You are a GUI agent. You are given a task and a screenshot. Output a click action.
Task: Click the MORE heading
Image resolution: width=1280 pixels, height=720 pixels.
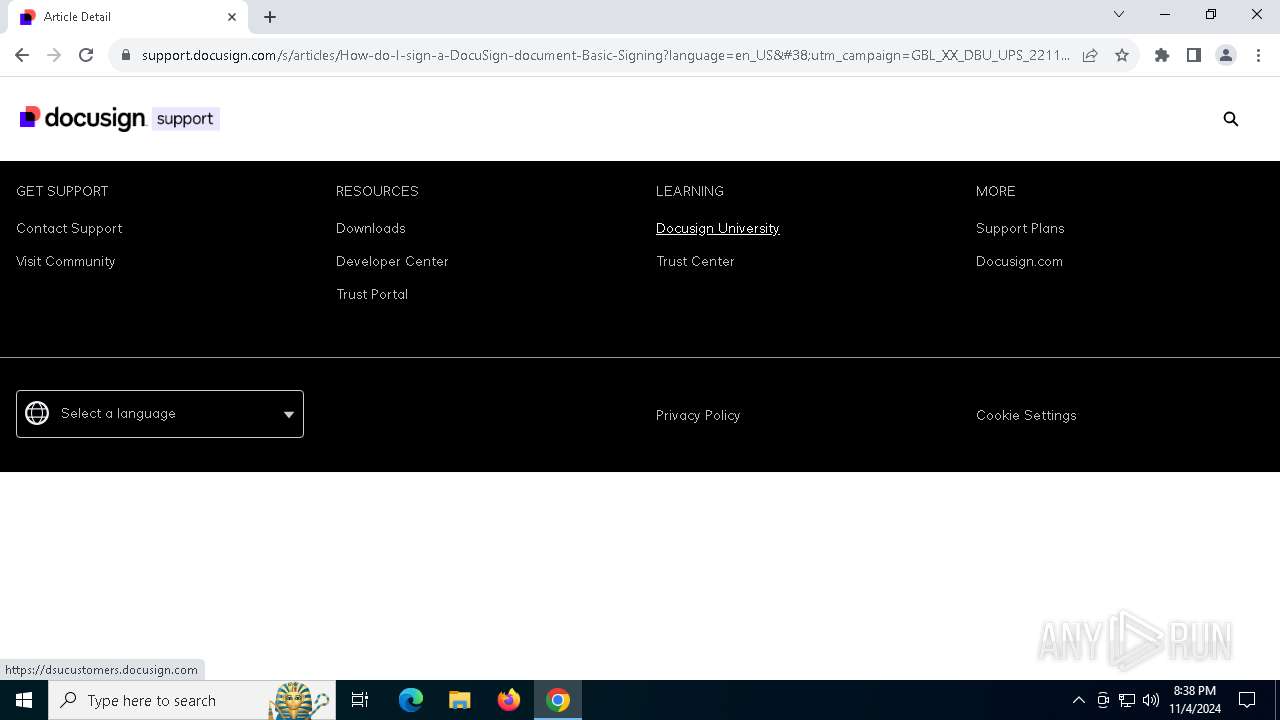coord(996,191)
